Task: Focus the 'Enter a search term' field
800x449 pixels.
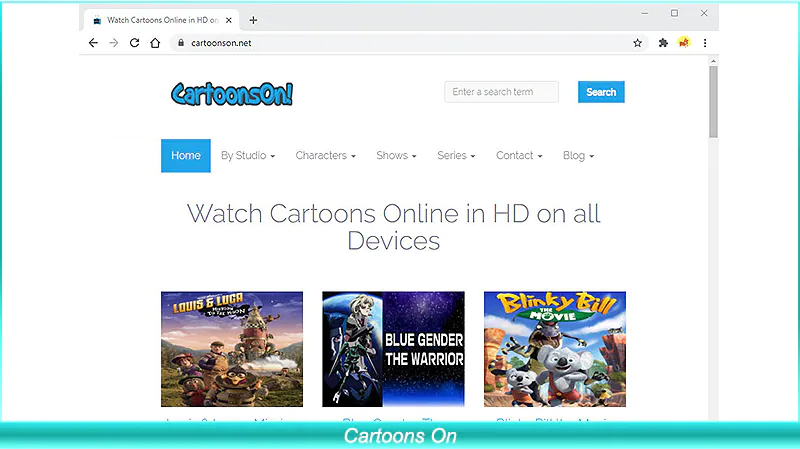Action: (x=502, y=92)
